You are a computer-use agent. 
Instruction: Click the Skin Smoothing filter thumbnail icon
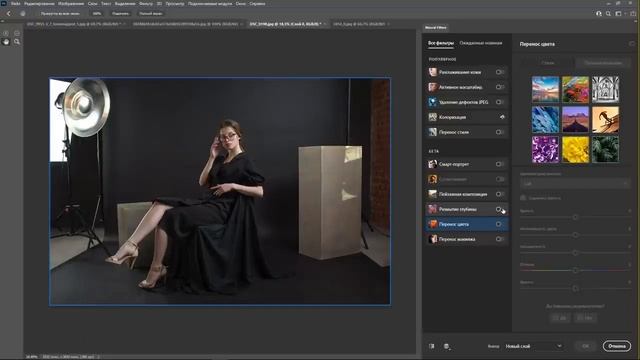pyautogui.click(x=433, y=72)
